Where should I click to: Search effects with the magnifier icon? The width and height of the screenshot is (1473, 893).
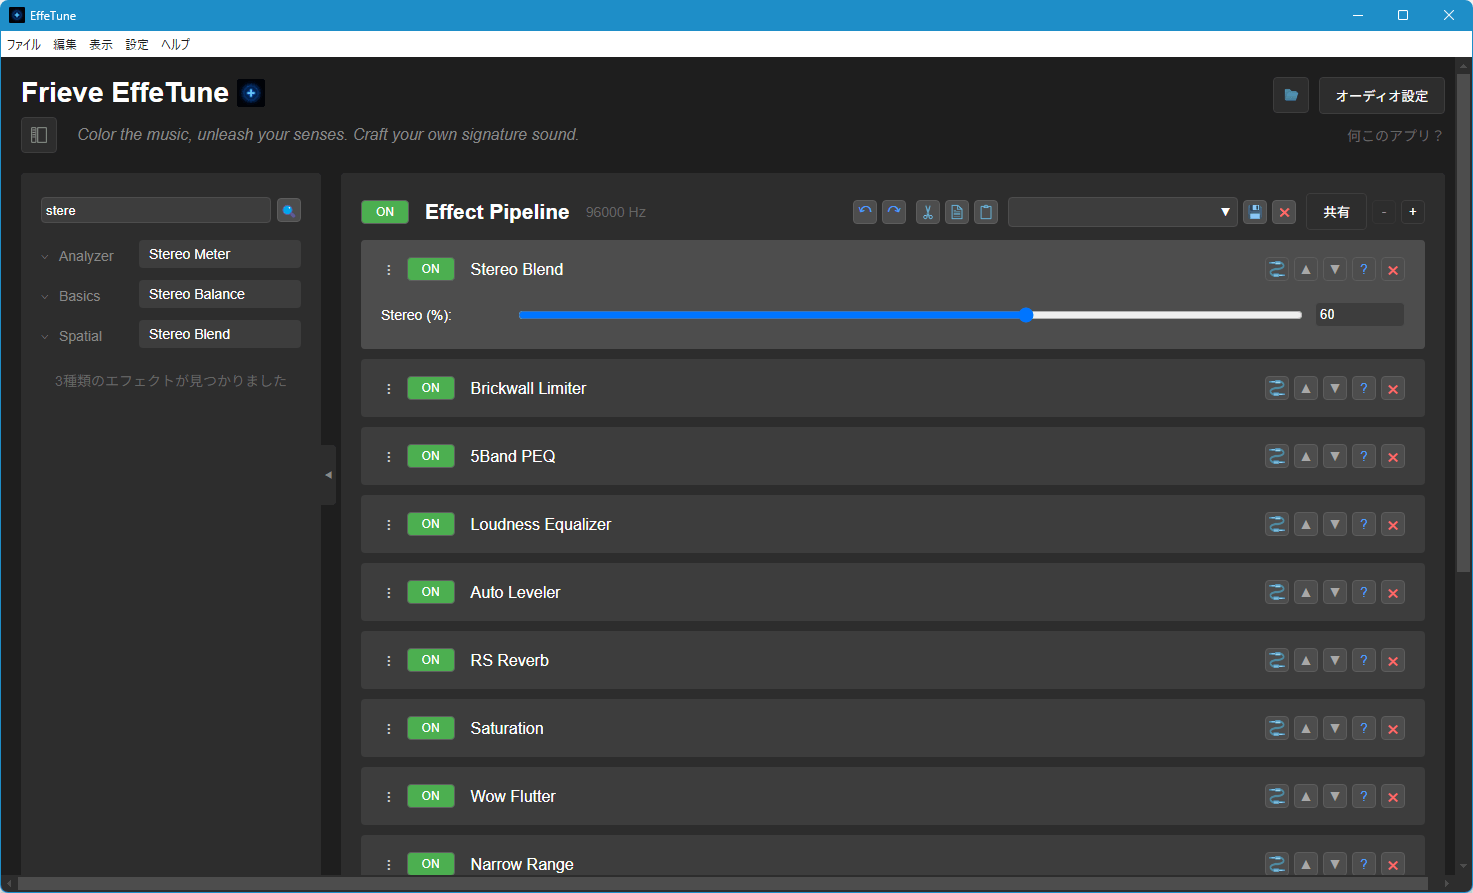[289, 210]
